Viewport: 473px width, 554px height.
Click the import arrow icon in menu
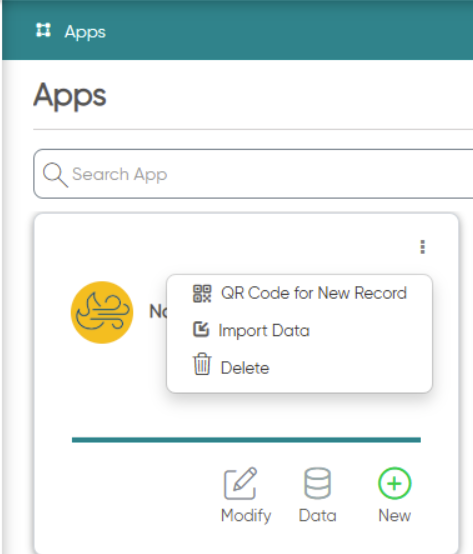(201, 329)
